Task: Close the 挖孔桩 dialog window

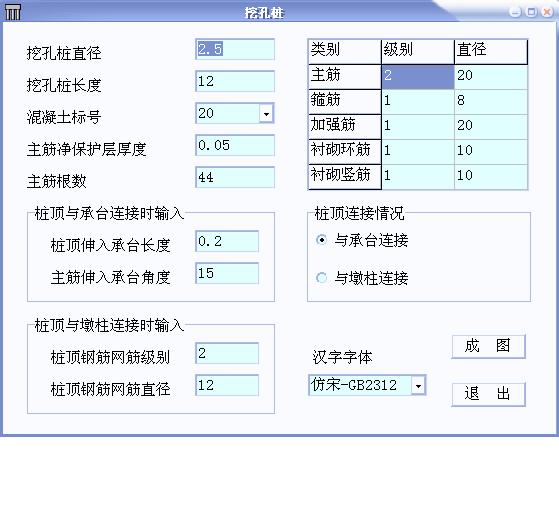Action: tap(547, 12)
